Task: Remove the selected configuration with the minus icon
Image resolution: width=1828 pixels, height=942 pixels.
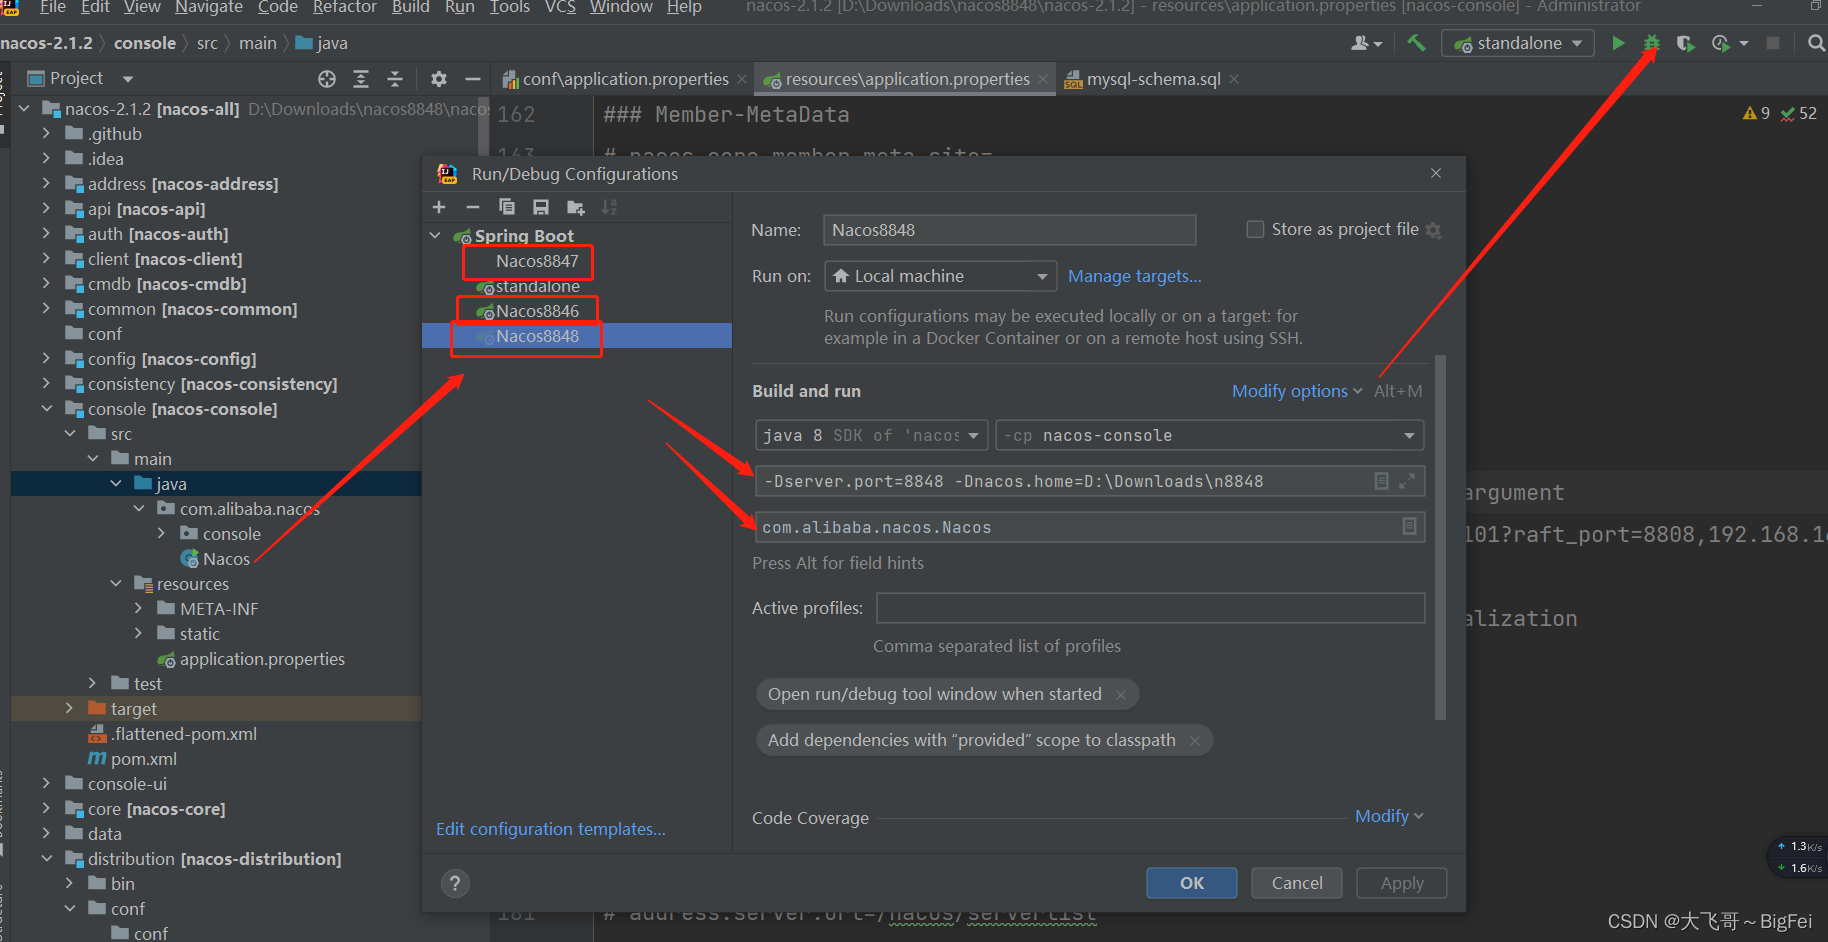Action: [473, 207]
